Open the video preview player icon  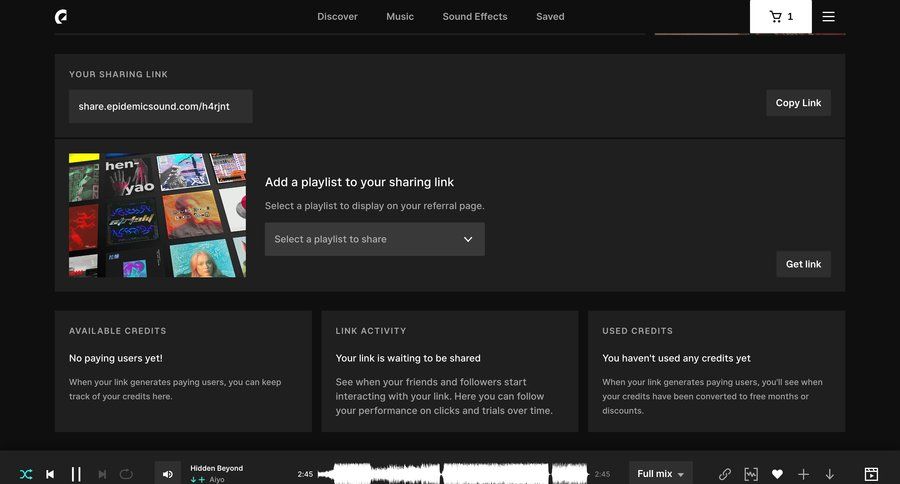pyautogui.click(x=871, y=474)
